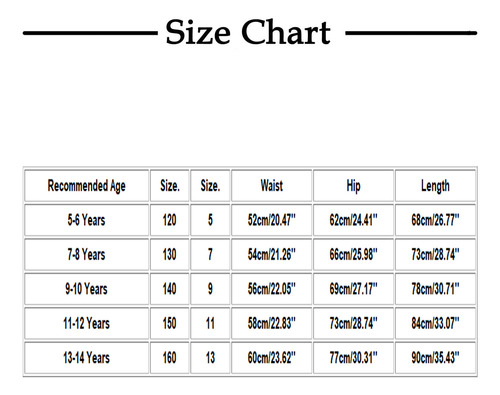Select the 7-8 Years row label
This screenshot has width=500, height=395.
[x=87, y=254]
